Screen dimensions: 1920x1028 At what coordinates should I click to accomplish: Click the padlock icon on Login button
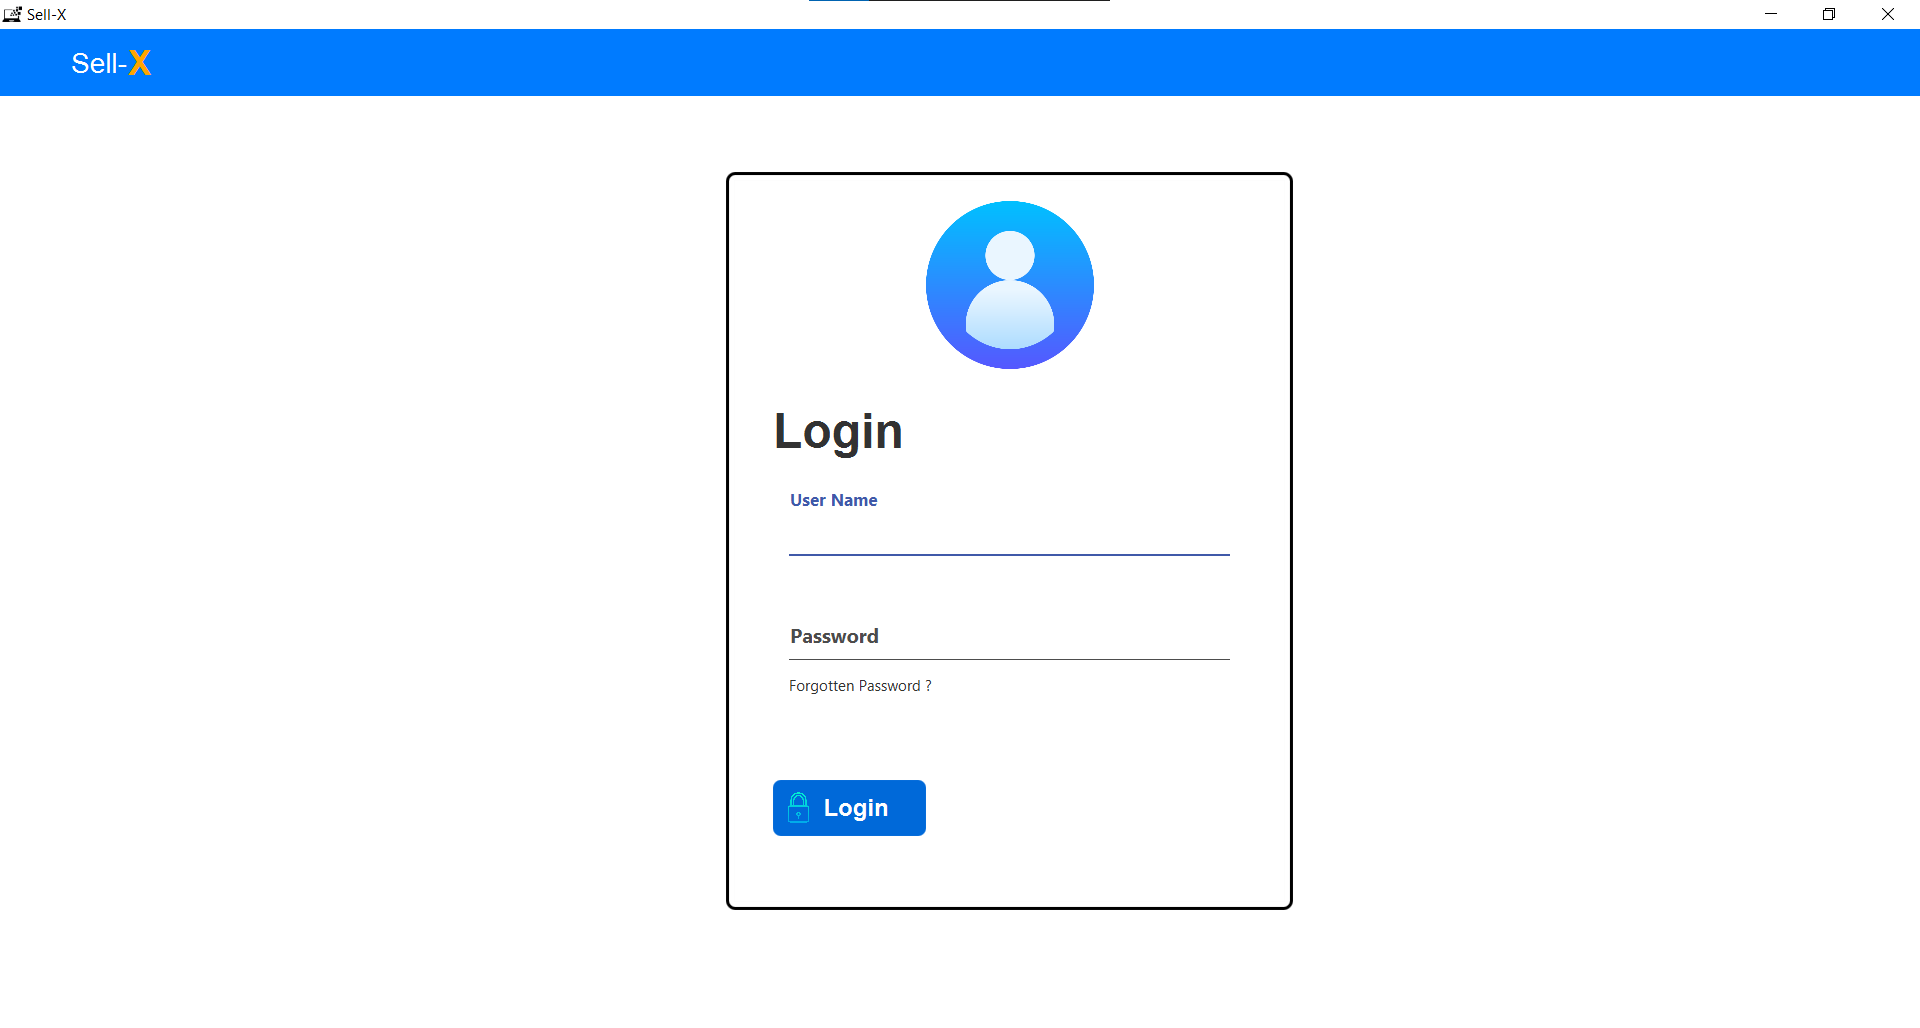[798, 807]
